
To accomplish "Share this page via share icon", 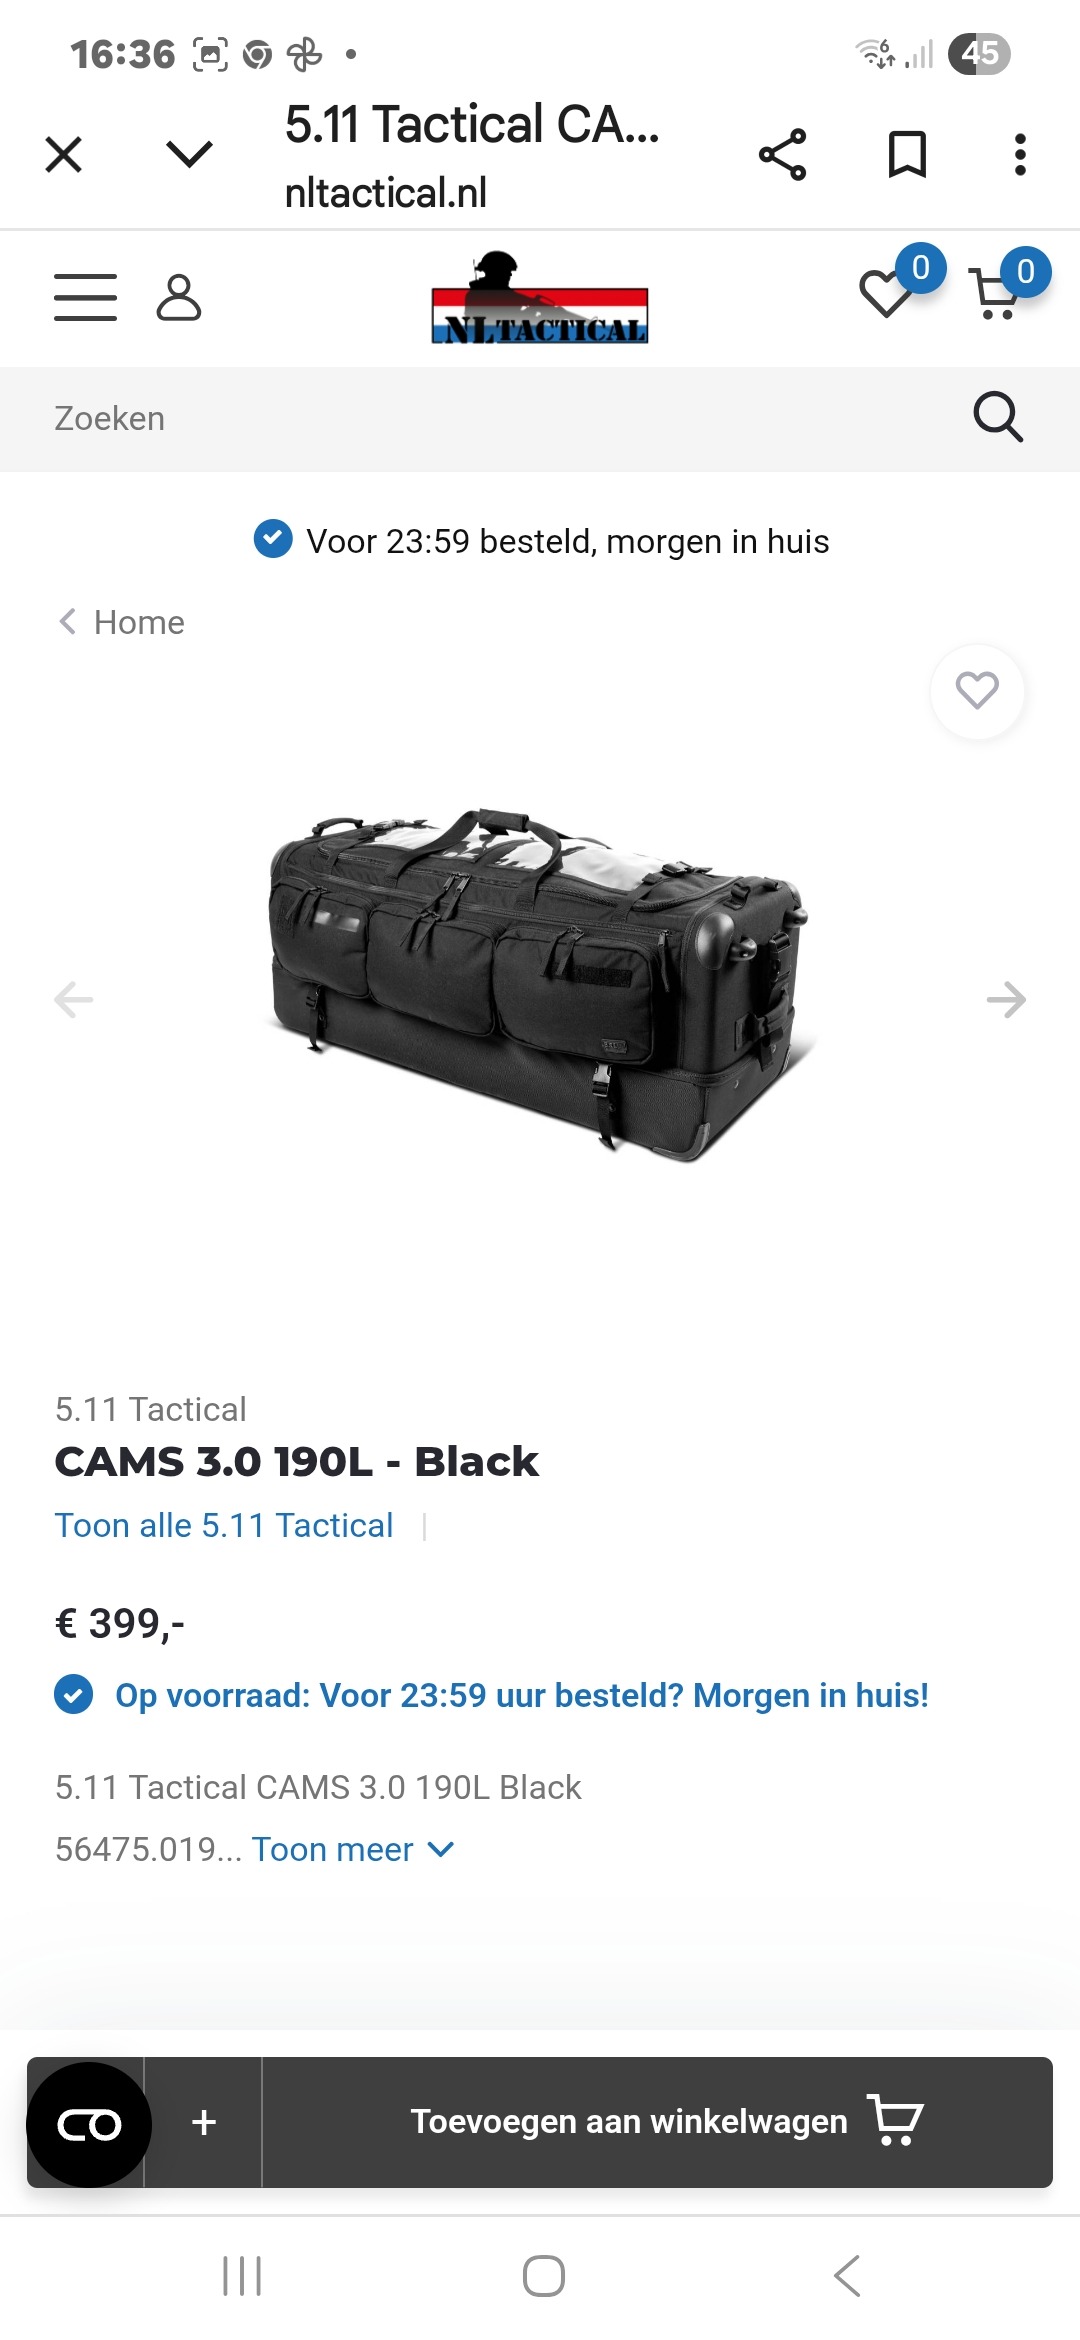I will click(782, 155).
